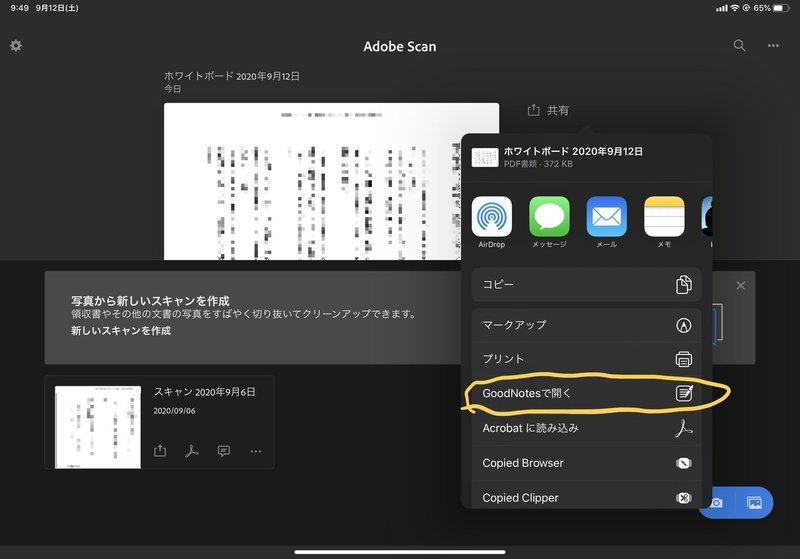Open Acrobat icon under スキャン 2020年9月6日
Viewport: 800px width, 559px height.
(x=192, y=451)
